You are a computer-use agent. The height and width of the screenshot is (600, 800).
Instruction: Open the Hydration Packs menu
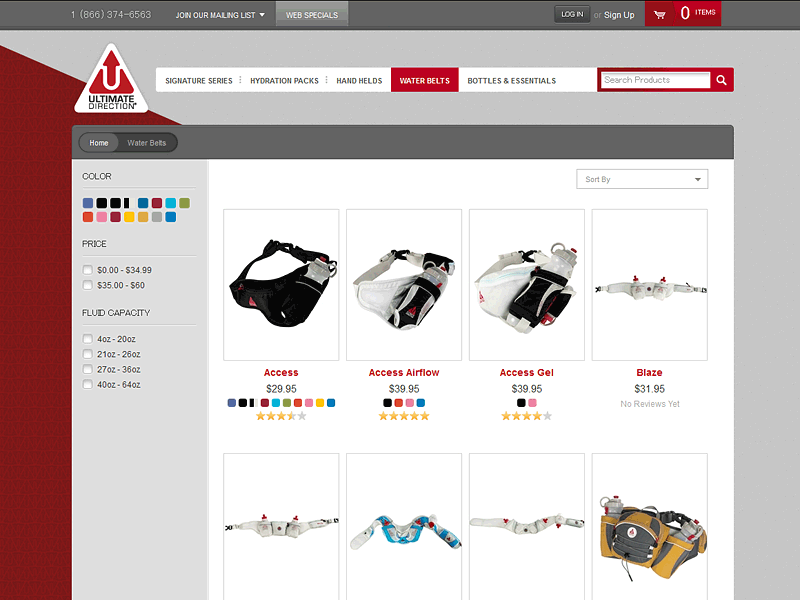click(284, 81)
